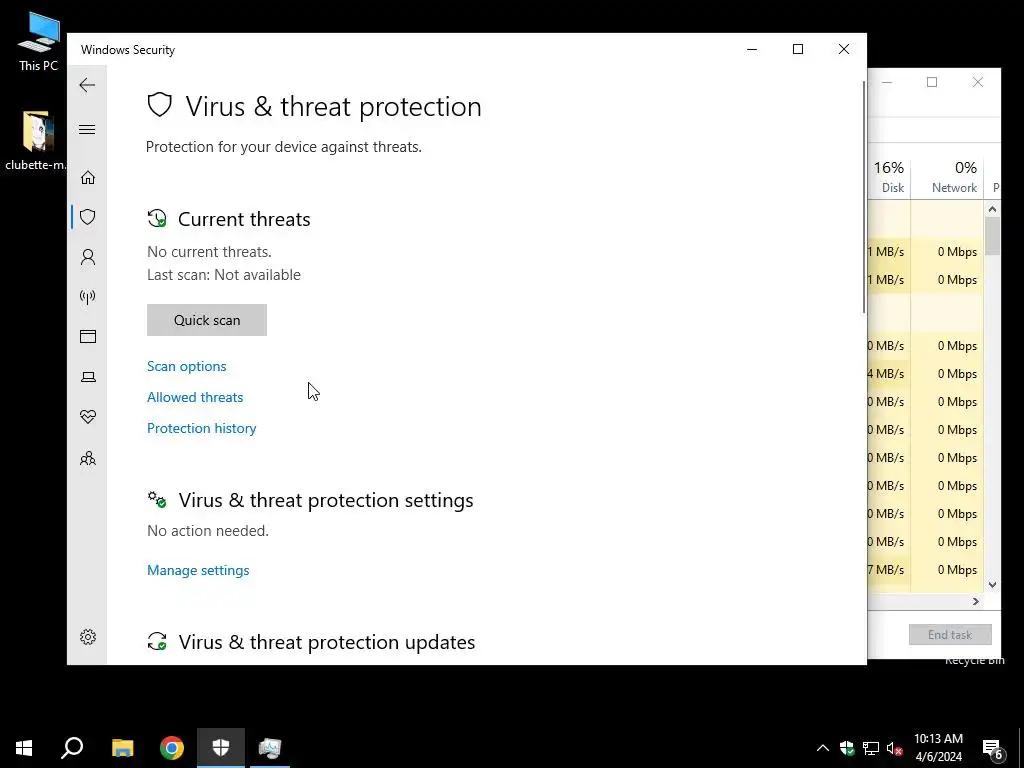Image resolution: width=1024 pixels, height=768 pixels.
Task: Go back with the arrow in Windows Security
Action: [x=87, y=85]
